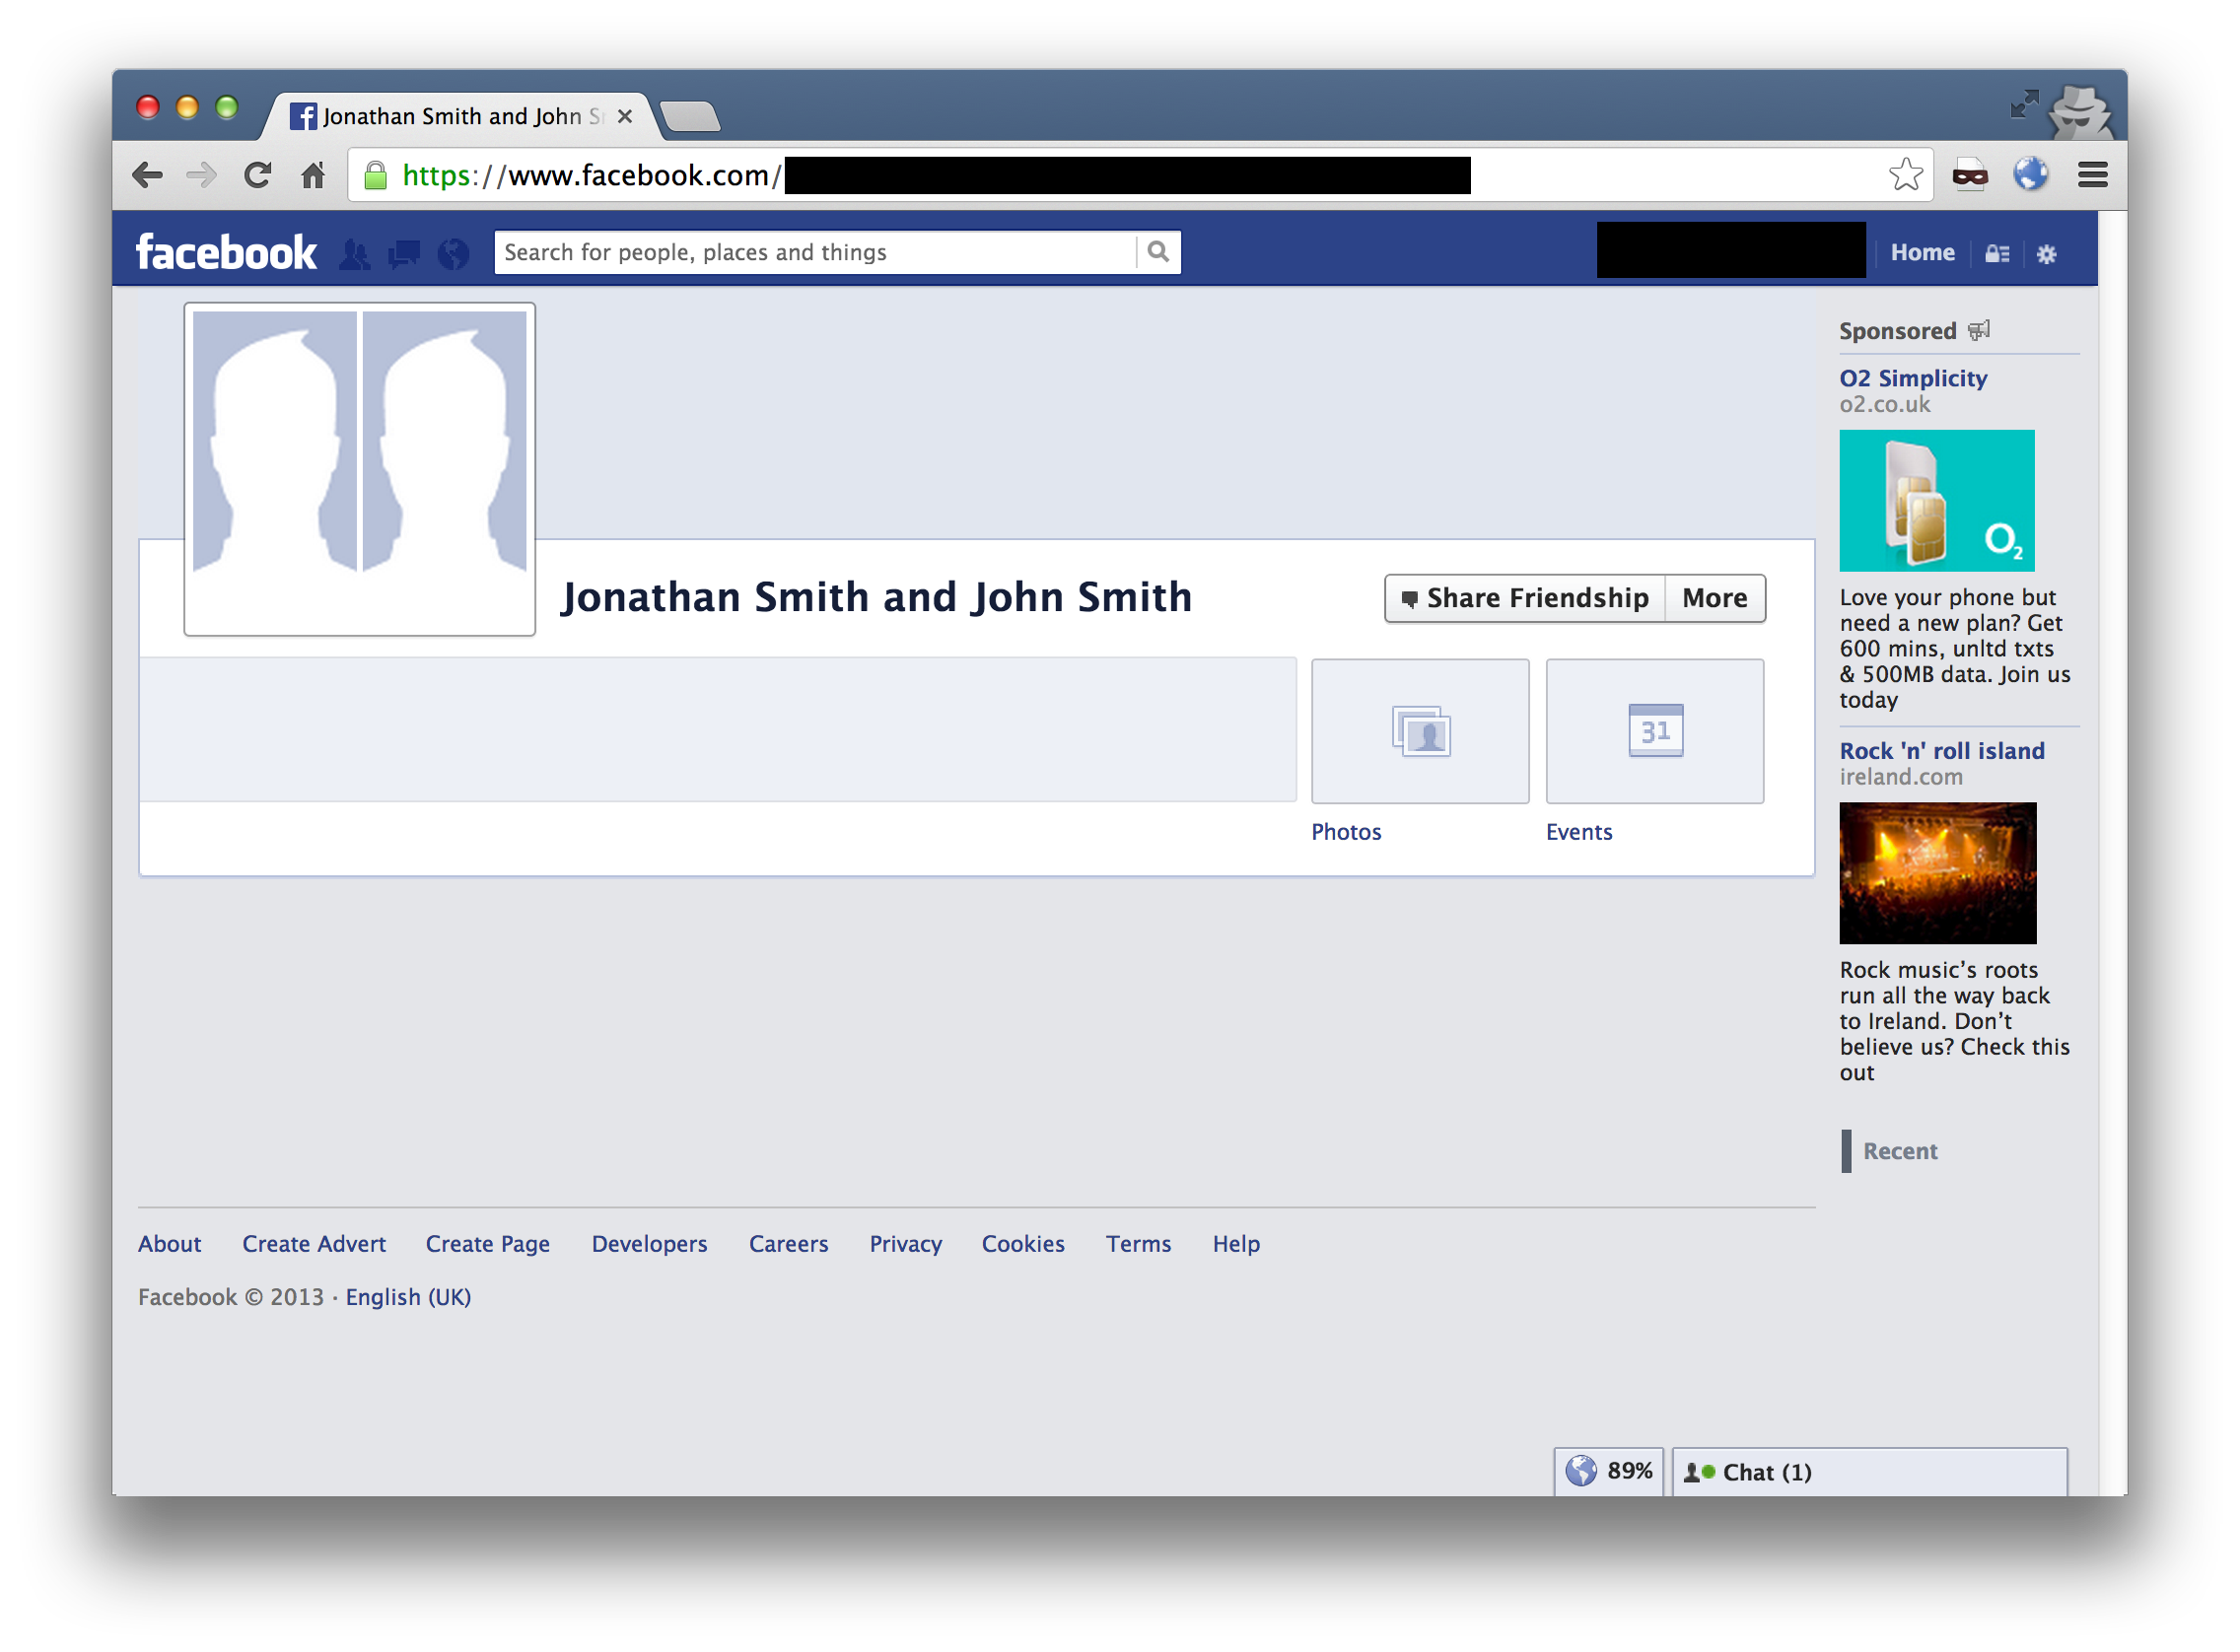Open the Create Page footer link
The width and height of the screenshot is (2240, 1652).
point(488,1244)
